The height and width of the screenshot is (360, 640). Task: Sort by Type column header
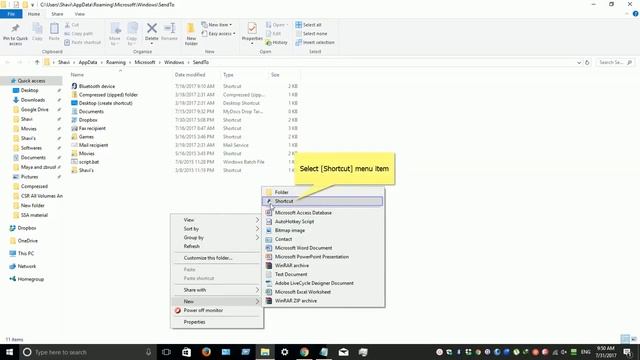(228, 75)
